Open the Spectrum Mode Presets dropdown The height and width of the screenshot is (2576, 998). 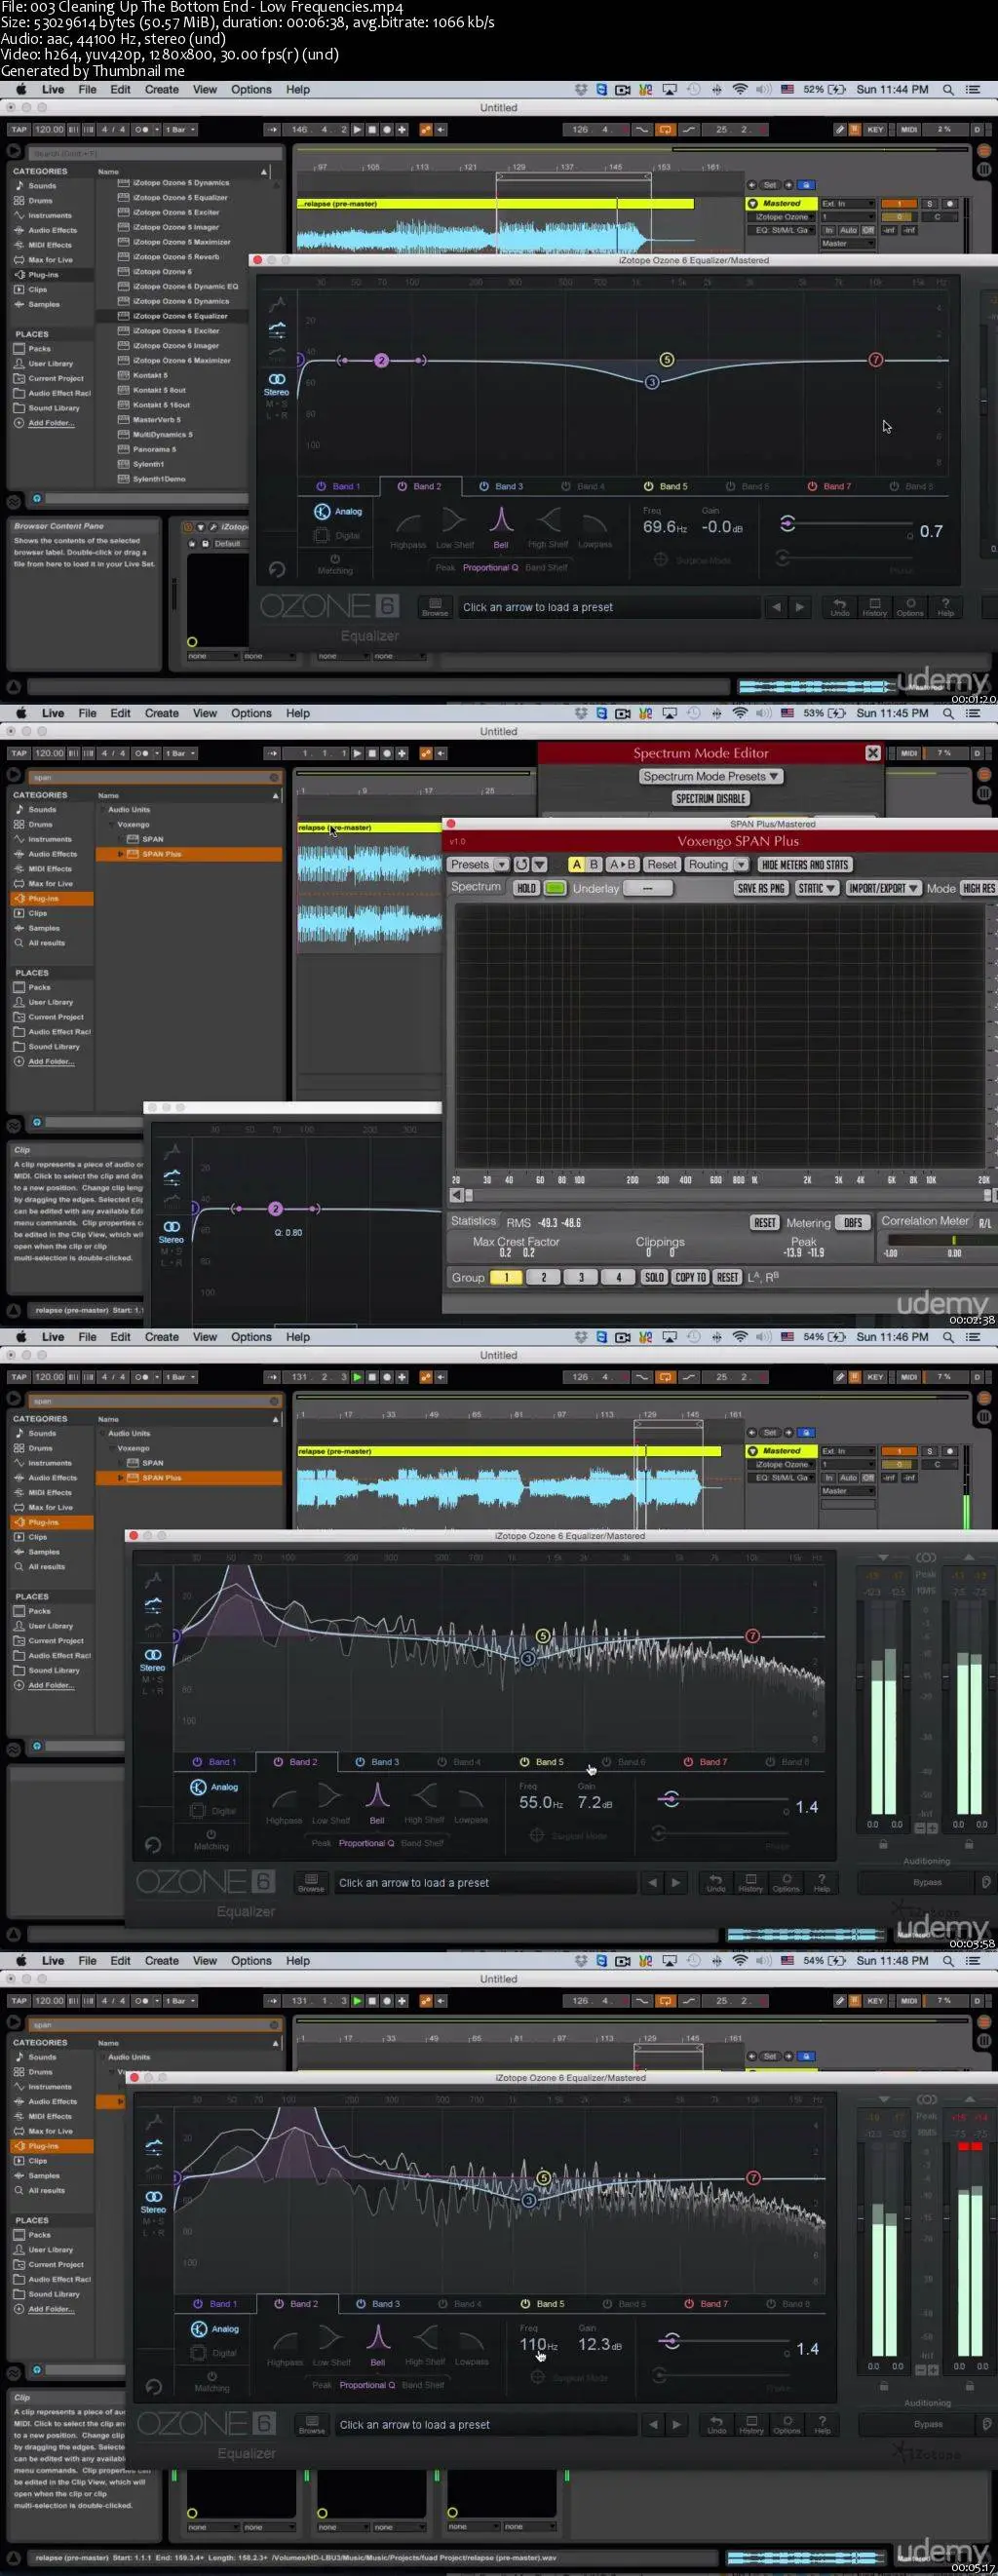(710, 776)
